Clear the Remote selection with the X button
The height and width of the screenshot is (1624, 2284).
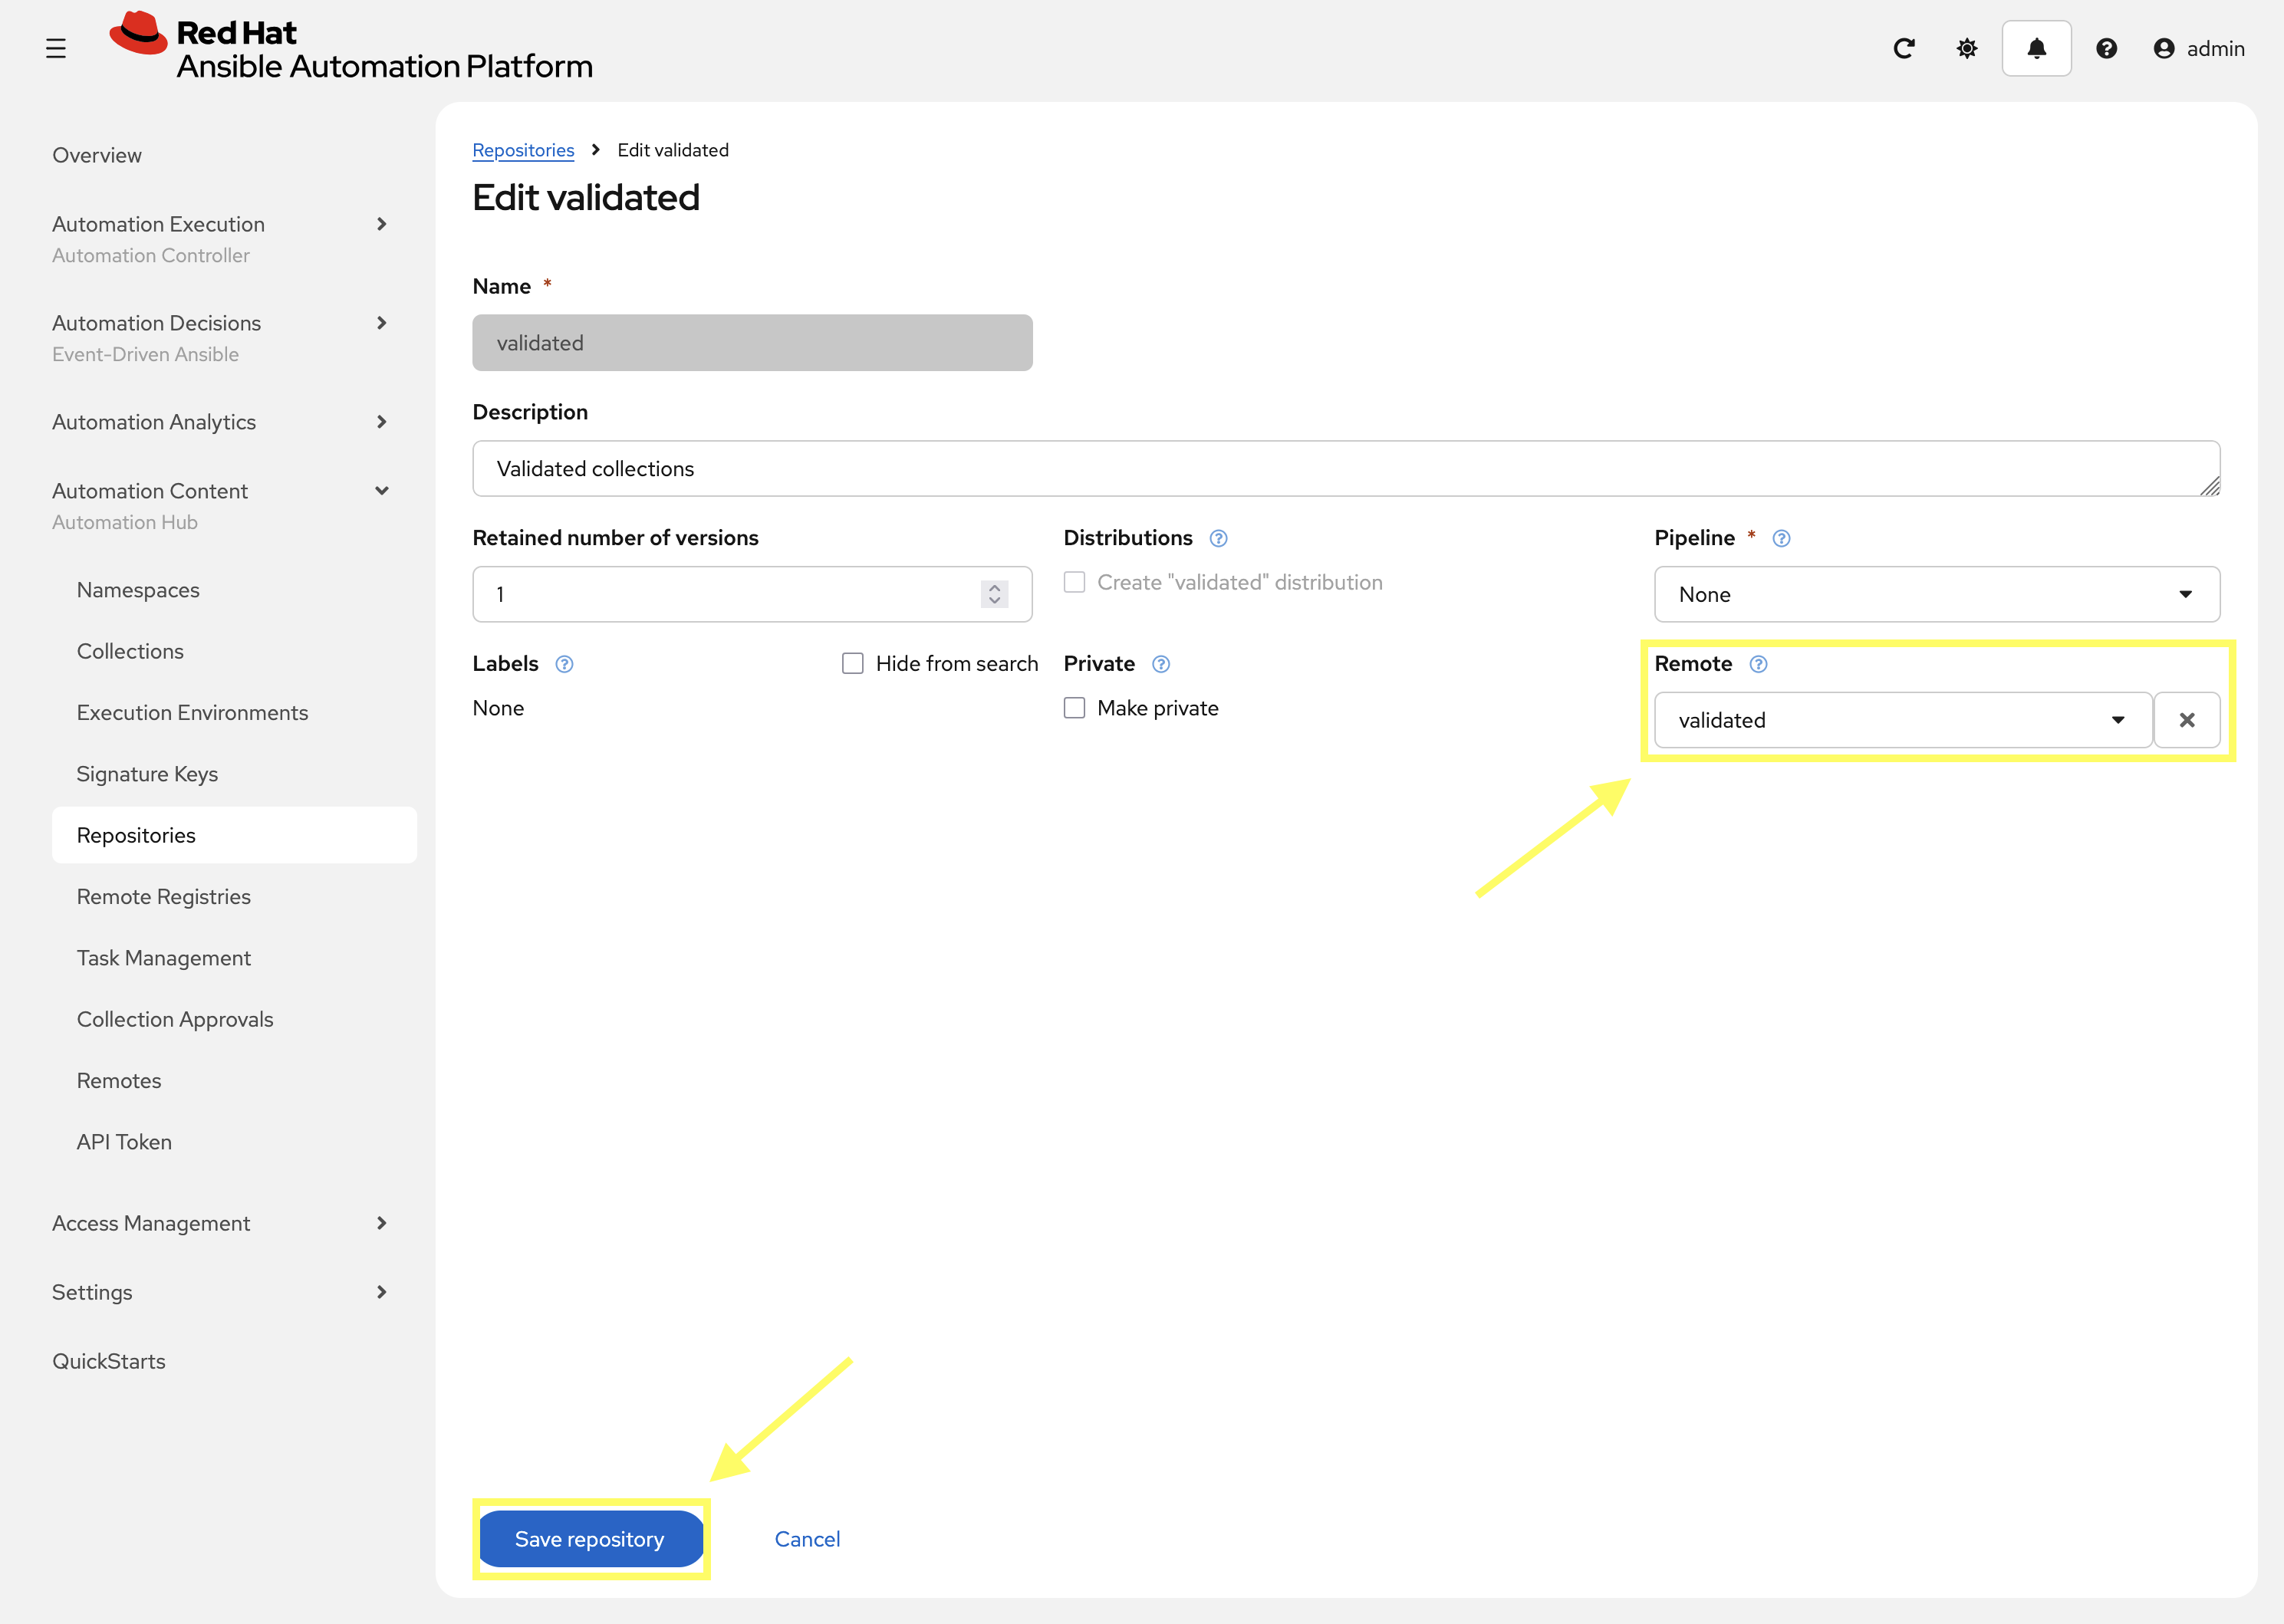coord(2187,720)
